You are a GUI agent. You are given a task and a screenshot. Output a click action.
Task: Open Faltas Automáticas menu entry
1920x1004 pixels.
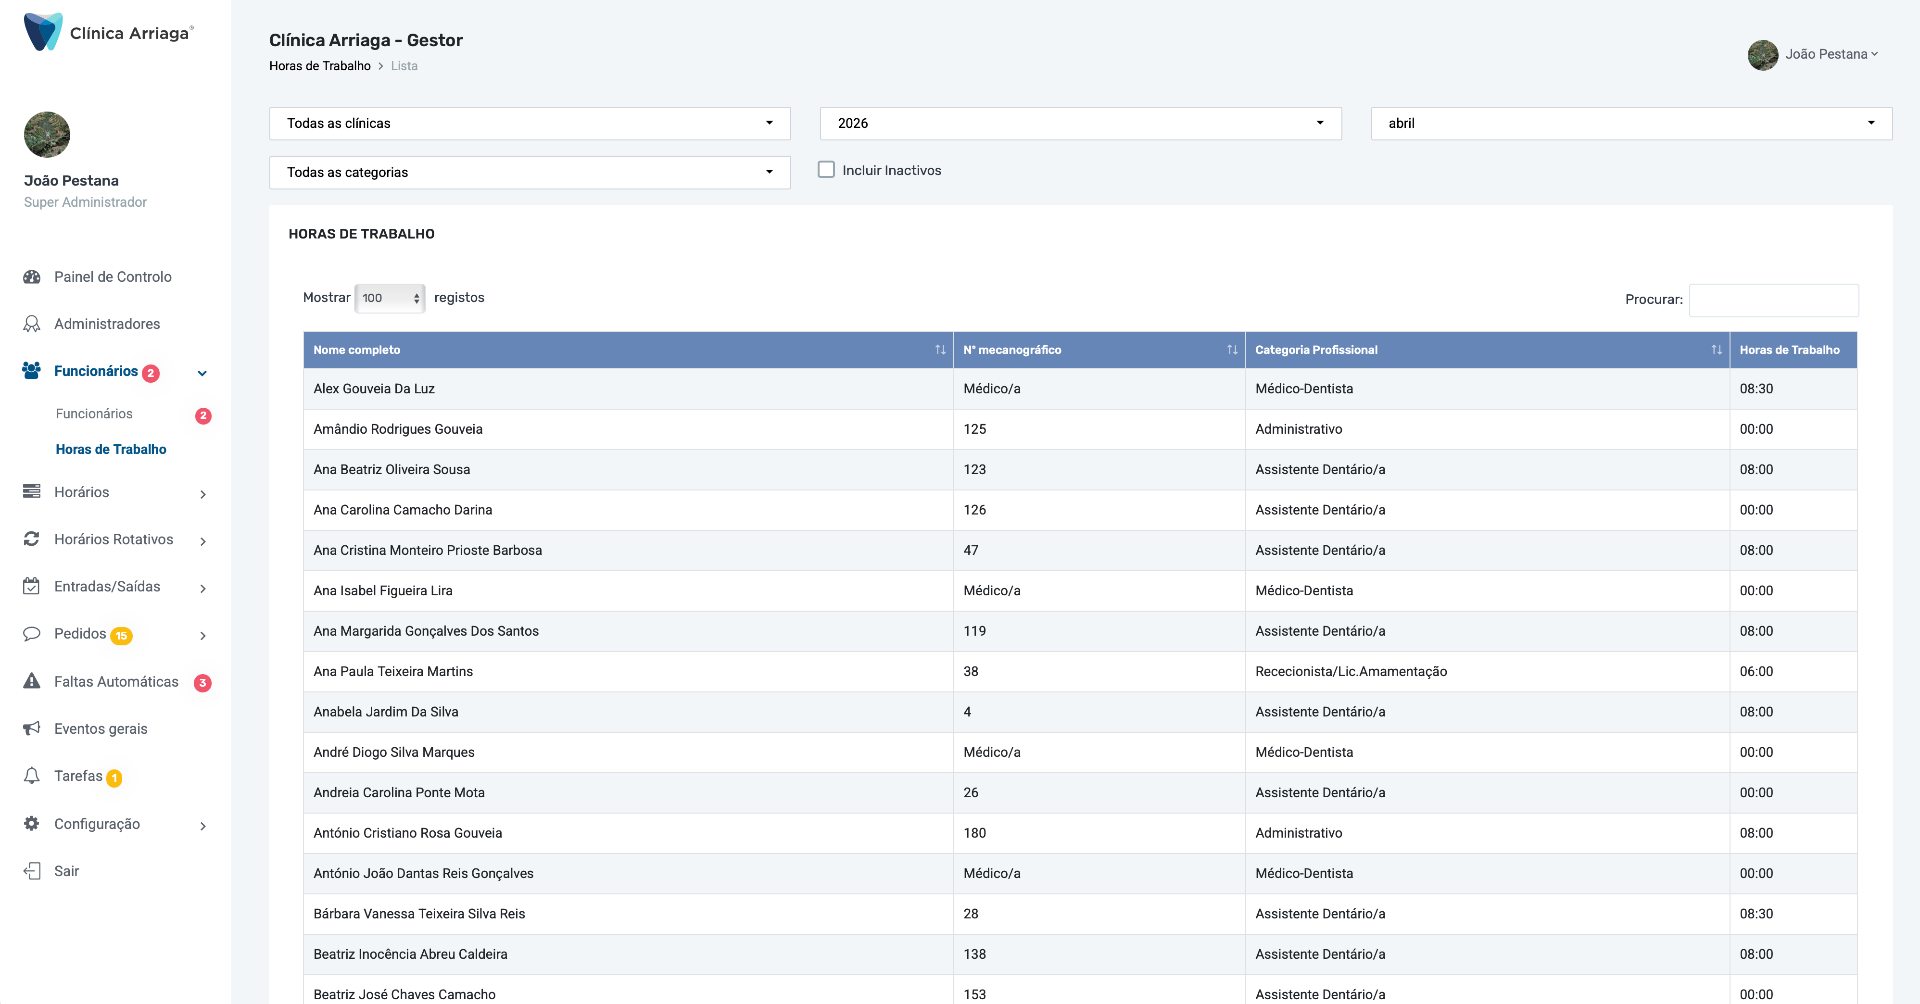(x=116, y=682)
